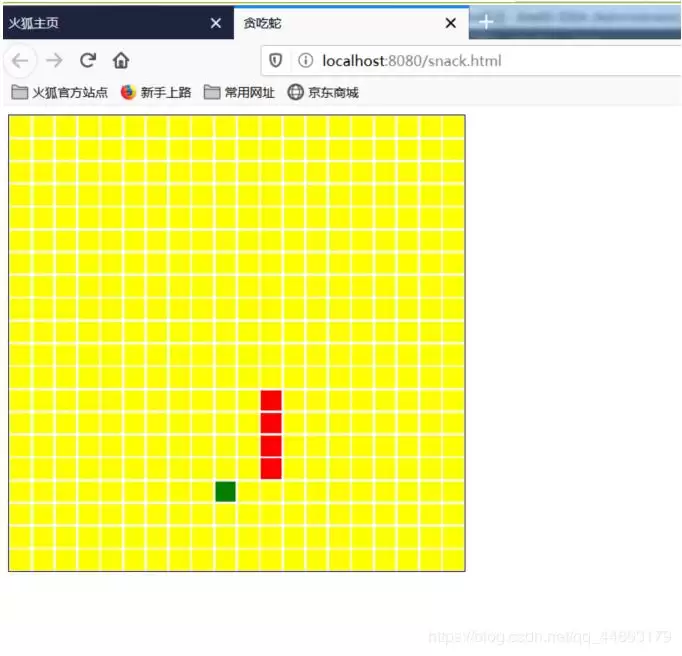The height and width of the screenshot is (656, 682).
Task: Click the Firefox icon beside 新手上路
Action: pyautogui.click(x=128, y=92)
